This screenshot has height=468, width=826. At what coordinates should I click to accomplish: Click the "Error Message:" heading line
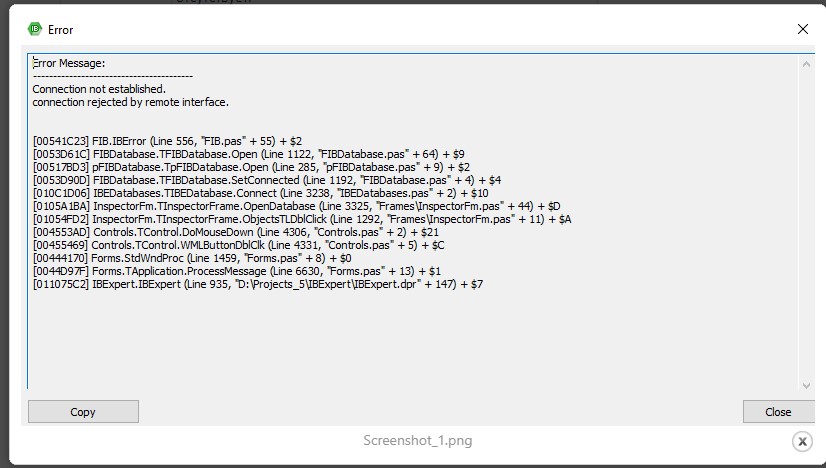pos(68,63)
